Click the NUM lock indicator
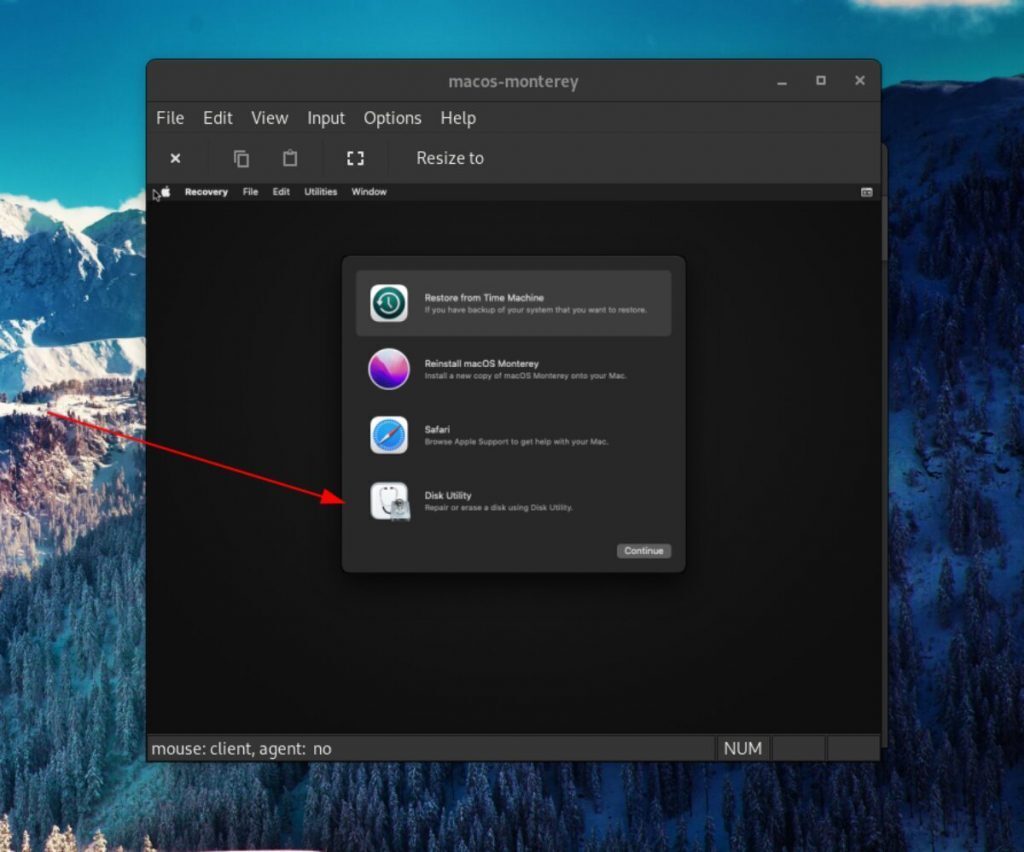 [743, 748]
